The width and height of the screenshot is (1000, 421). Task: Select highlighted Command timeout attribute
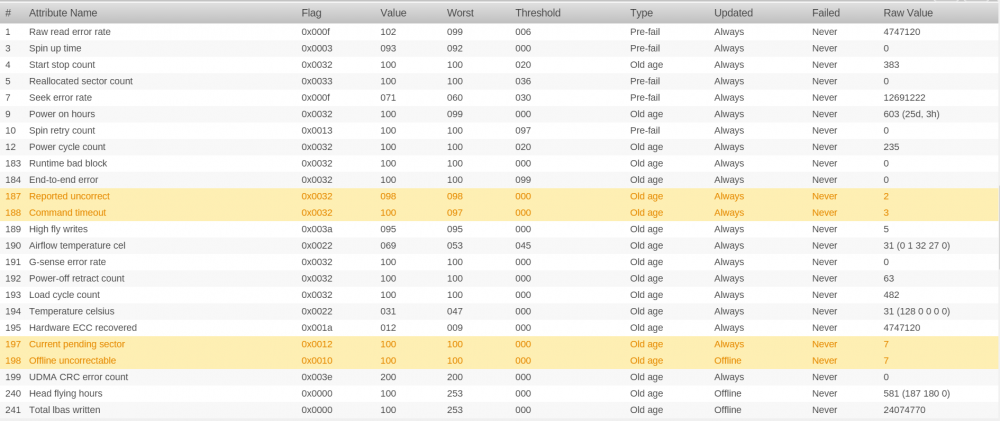[x=500, y=213]
